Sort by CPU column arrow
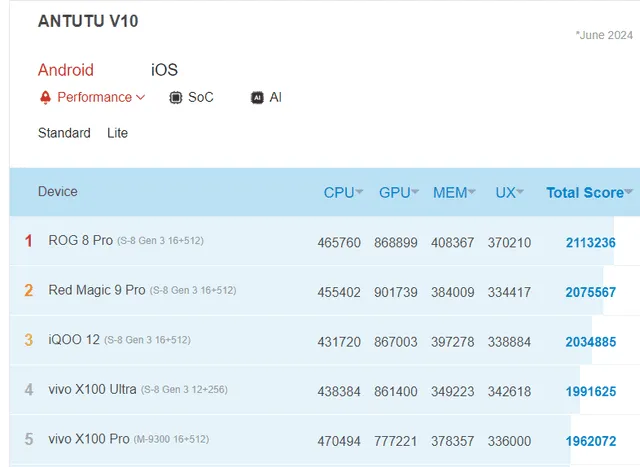Image resolution: width=640 pixels, height=467 pixels. (x=359, y=191)
